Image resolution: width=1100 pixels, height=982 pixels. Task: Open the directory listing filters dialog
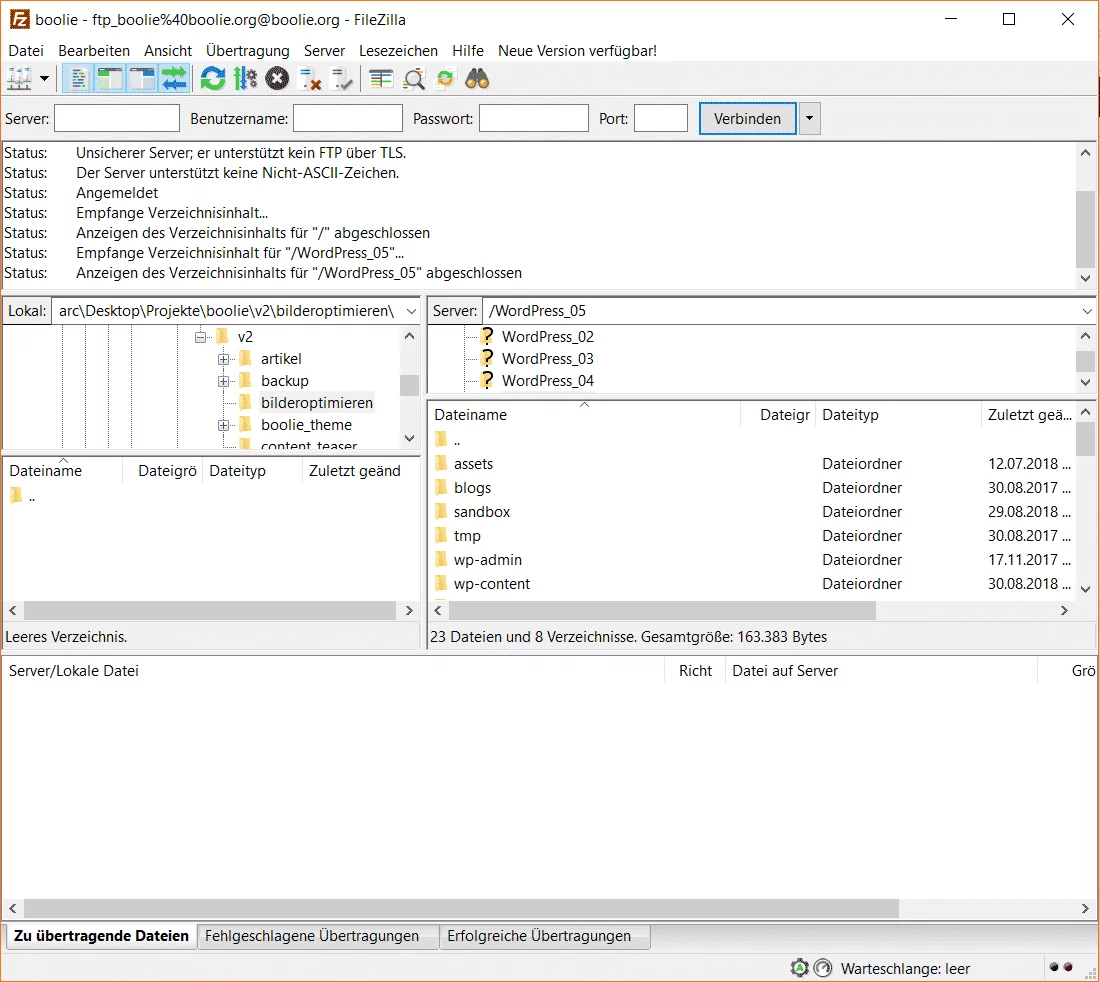tap(381, 79)
